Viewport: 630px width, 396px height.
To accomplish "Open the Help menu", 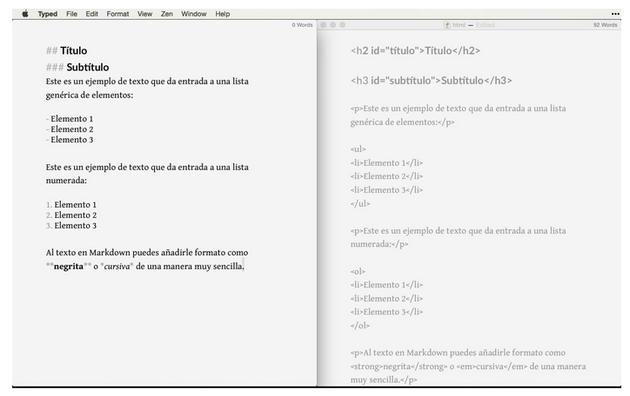I will coord(222,14).
